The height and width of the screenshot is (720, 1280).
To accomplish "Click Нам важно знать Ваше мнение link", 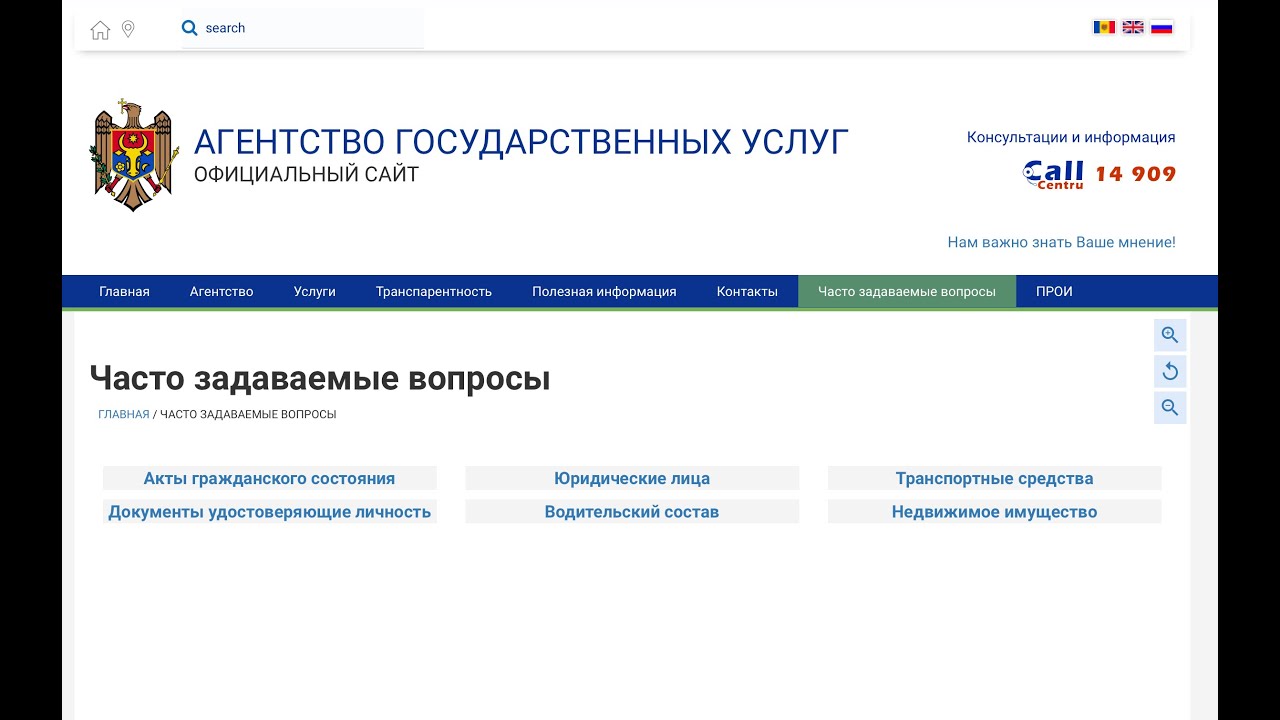I will click(x=1061, y=242).
